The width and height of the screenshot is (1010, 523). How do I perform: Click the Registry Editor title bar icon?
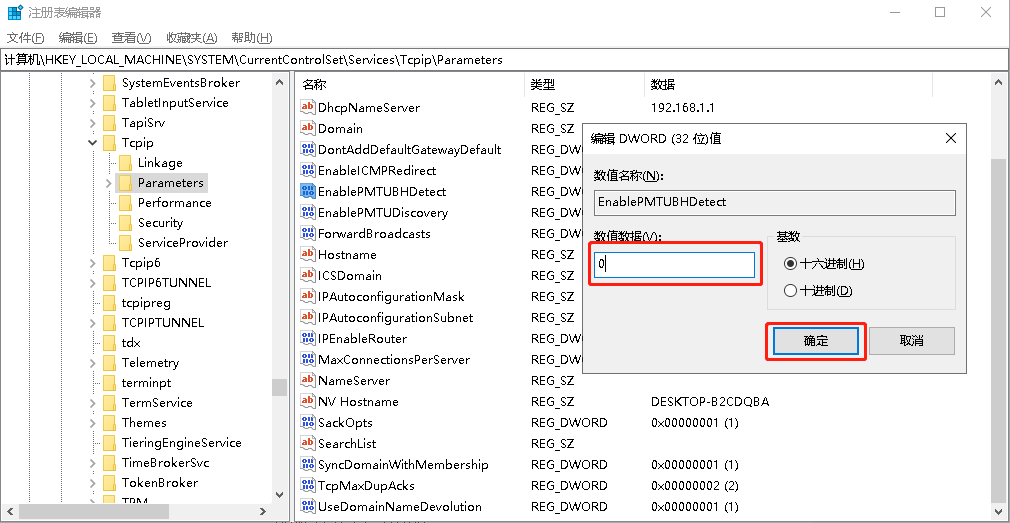point(15,13)
